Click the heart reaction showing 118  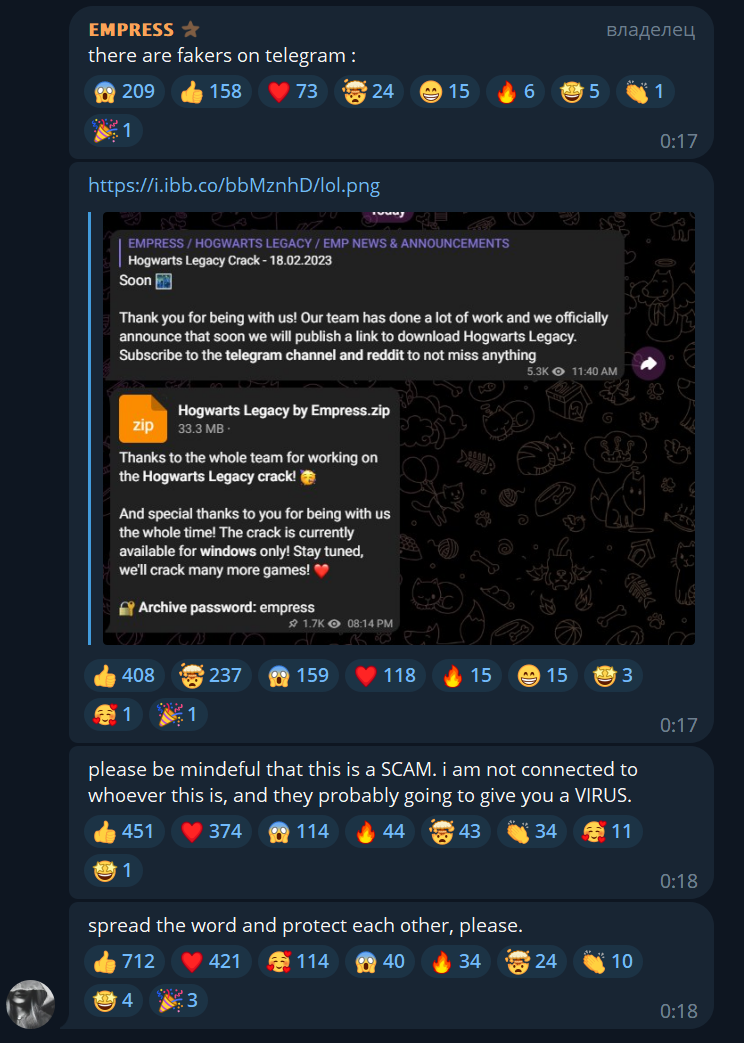pos(385,675)
